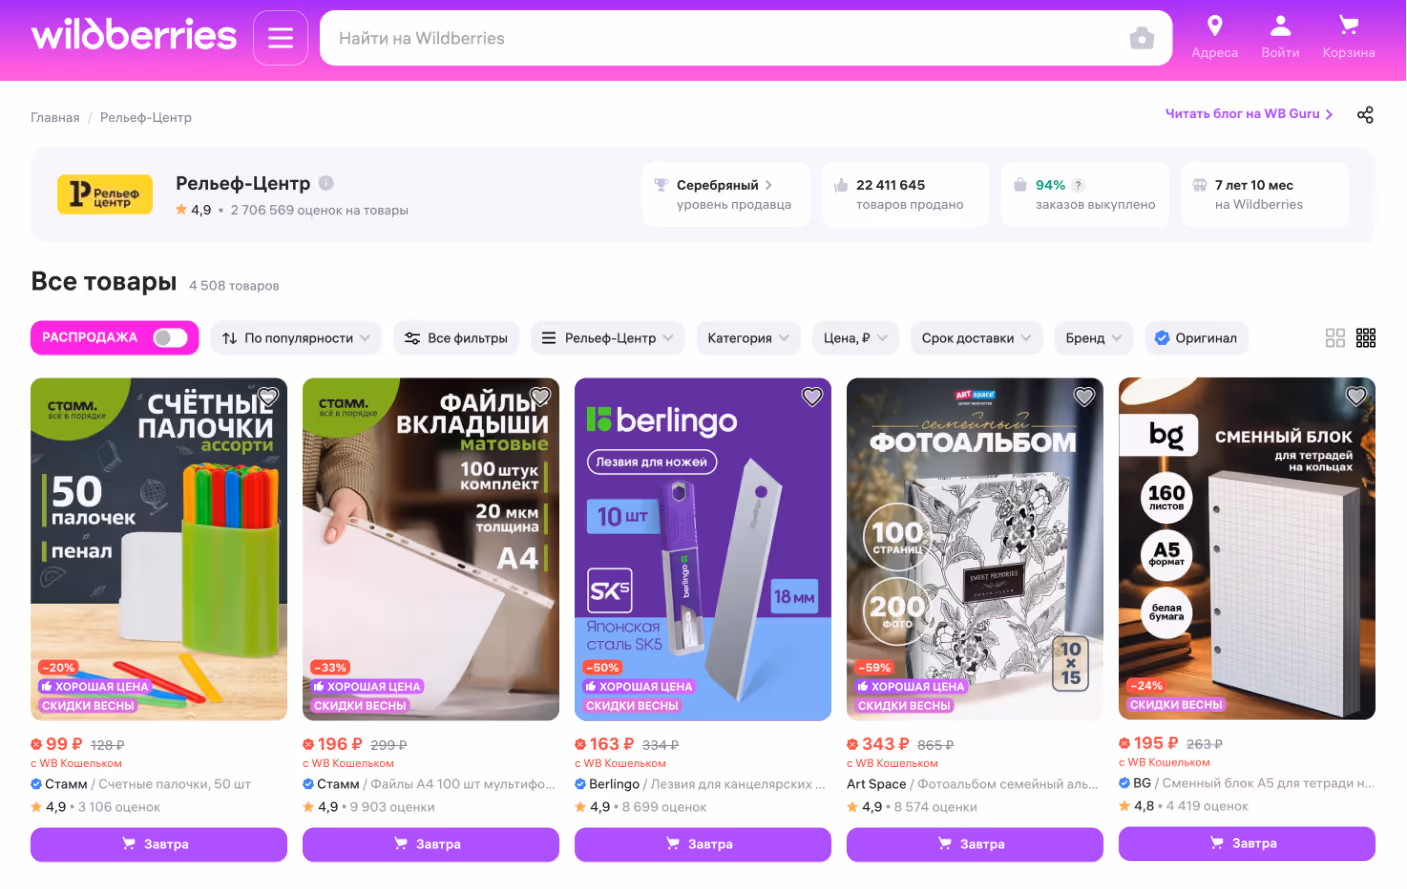Expand the Категория filter
Viewport: 1407px width, 889px height.
coord(749,338)
